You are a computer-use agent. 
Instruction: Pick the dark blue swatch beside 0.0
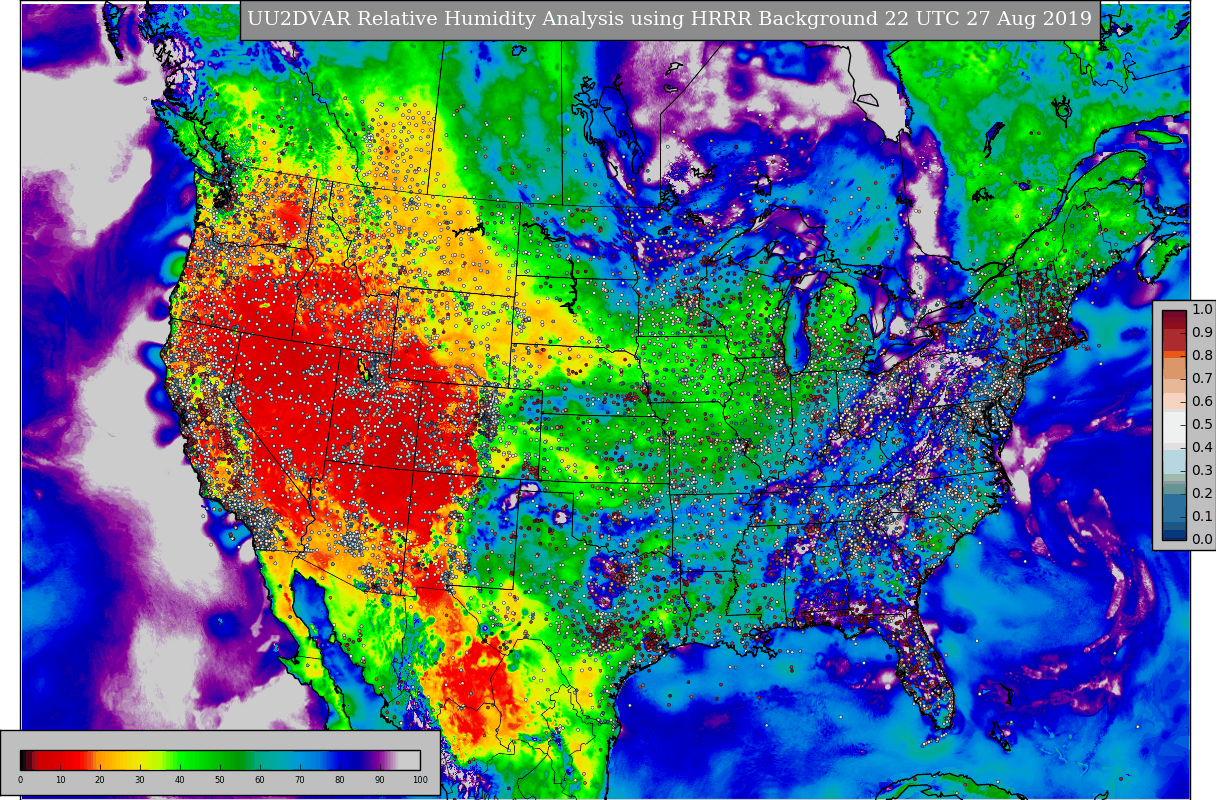click(1174, 534)
